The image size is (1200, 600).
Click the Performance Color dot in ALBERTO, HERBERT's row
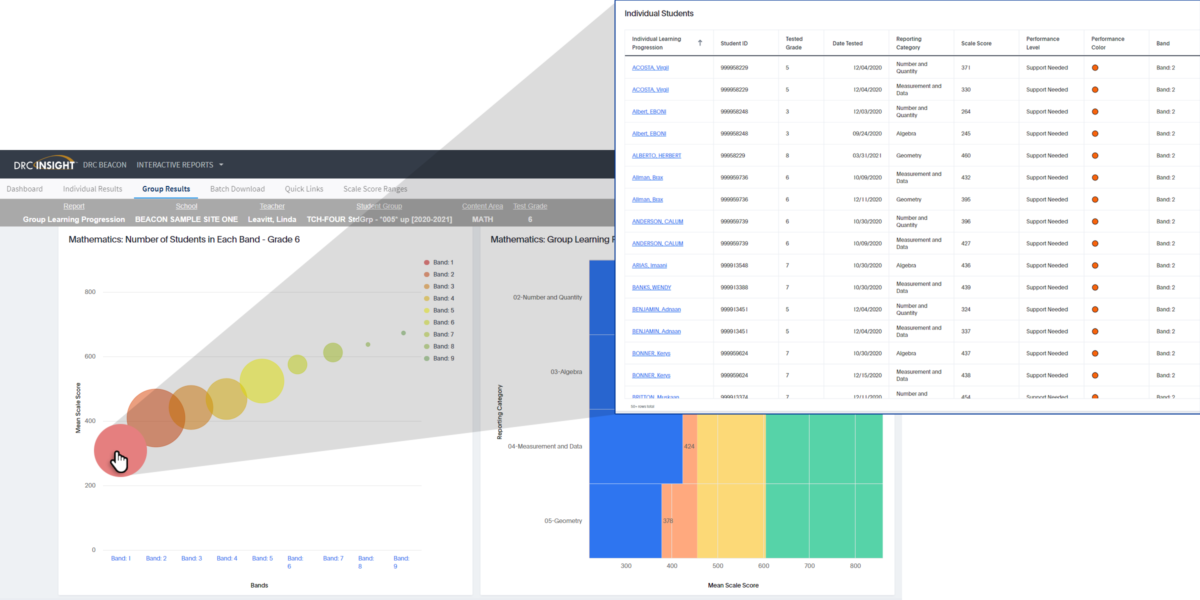(1096, 155)
